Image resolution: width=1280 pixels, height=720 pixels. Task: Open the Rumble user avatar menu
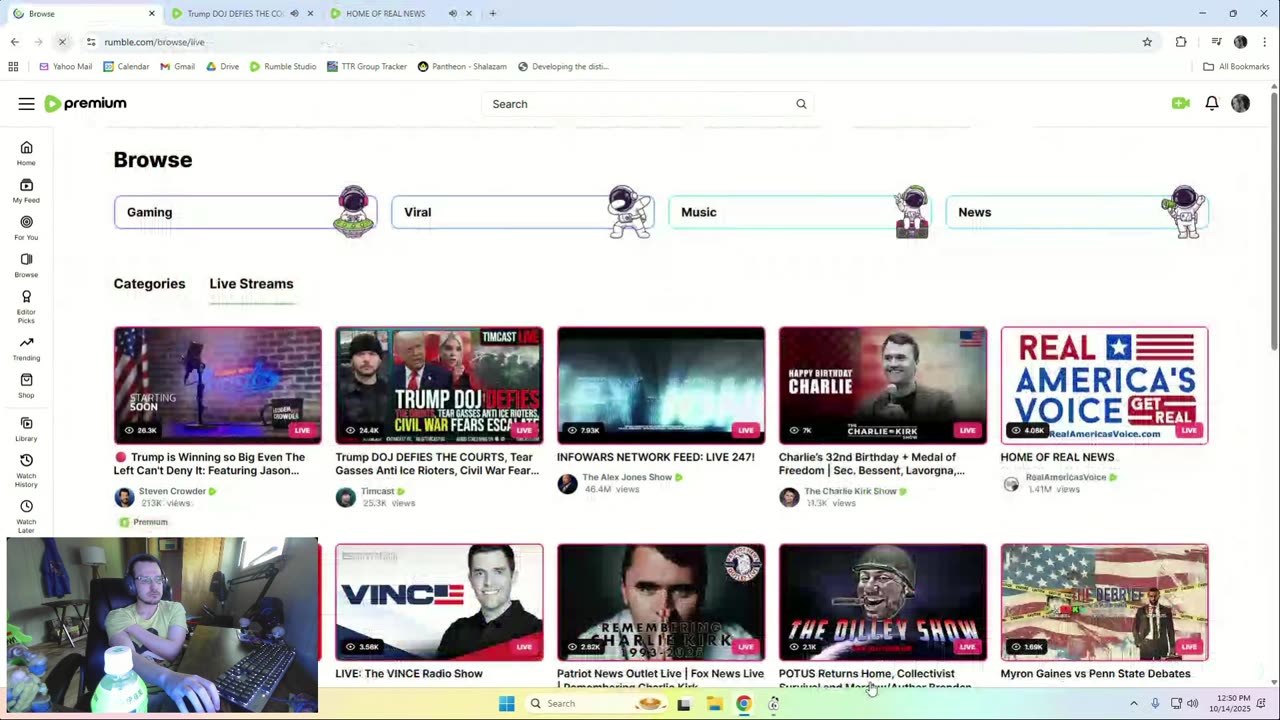(1240, 103)
